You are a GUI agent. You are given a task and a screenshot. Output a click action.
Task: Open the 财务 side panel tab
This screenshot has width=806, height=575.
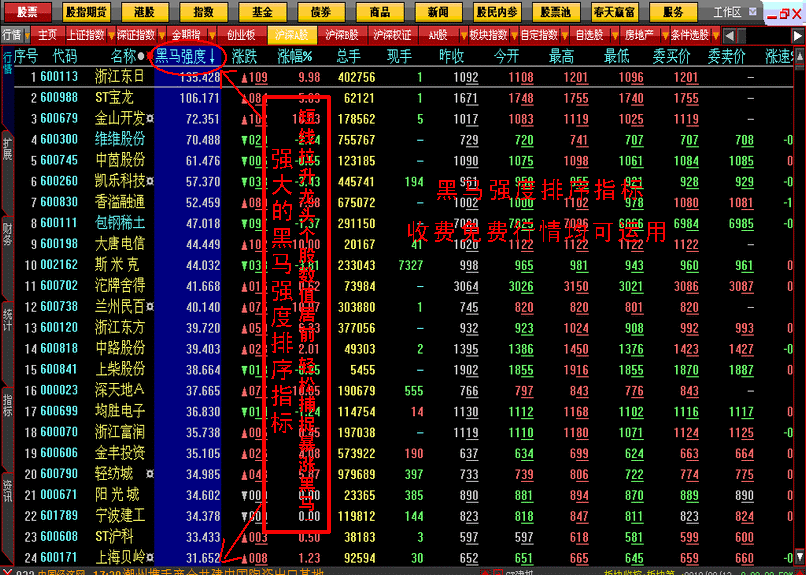[7, 234]
